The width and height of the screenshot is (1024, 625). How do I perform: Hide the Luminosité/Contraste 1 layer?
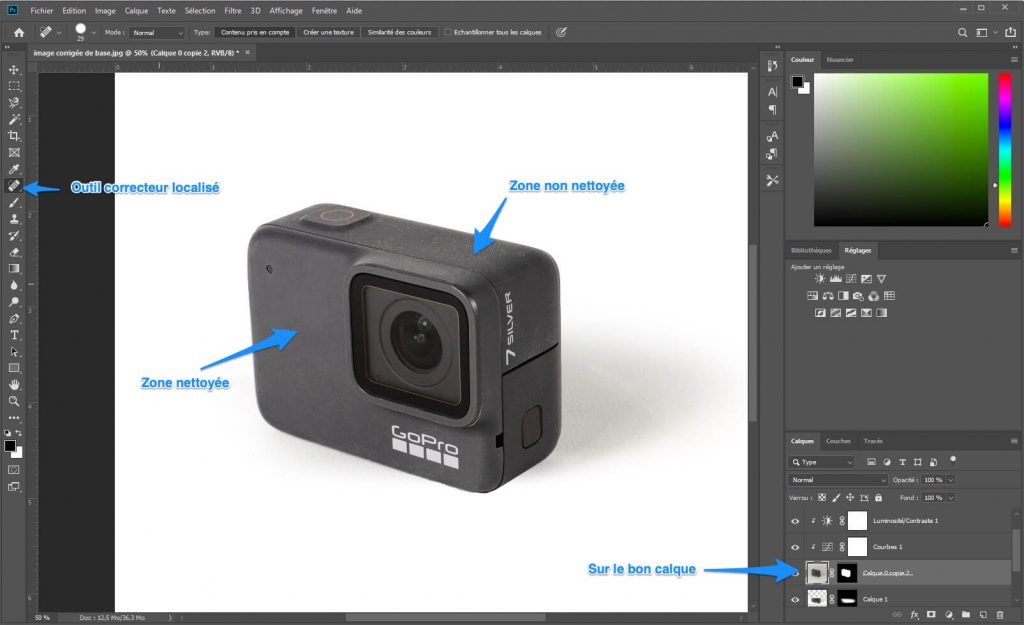click(795, 521)
